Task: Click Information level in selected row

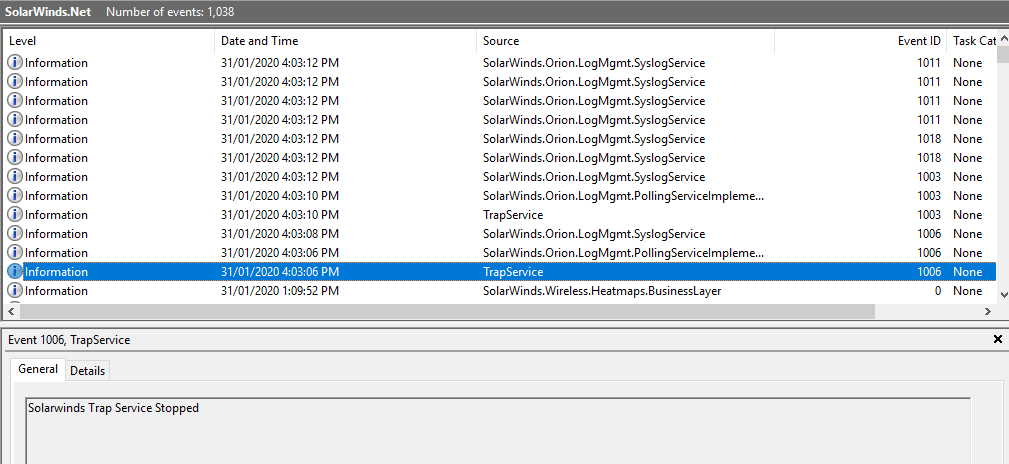Action: coord(56,272)
